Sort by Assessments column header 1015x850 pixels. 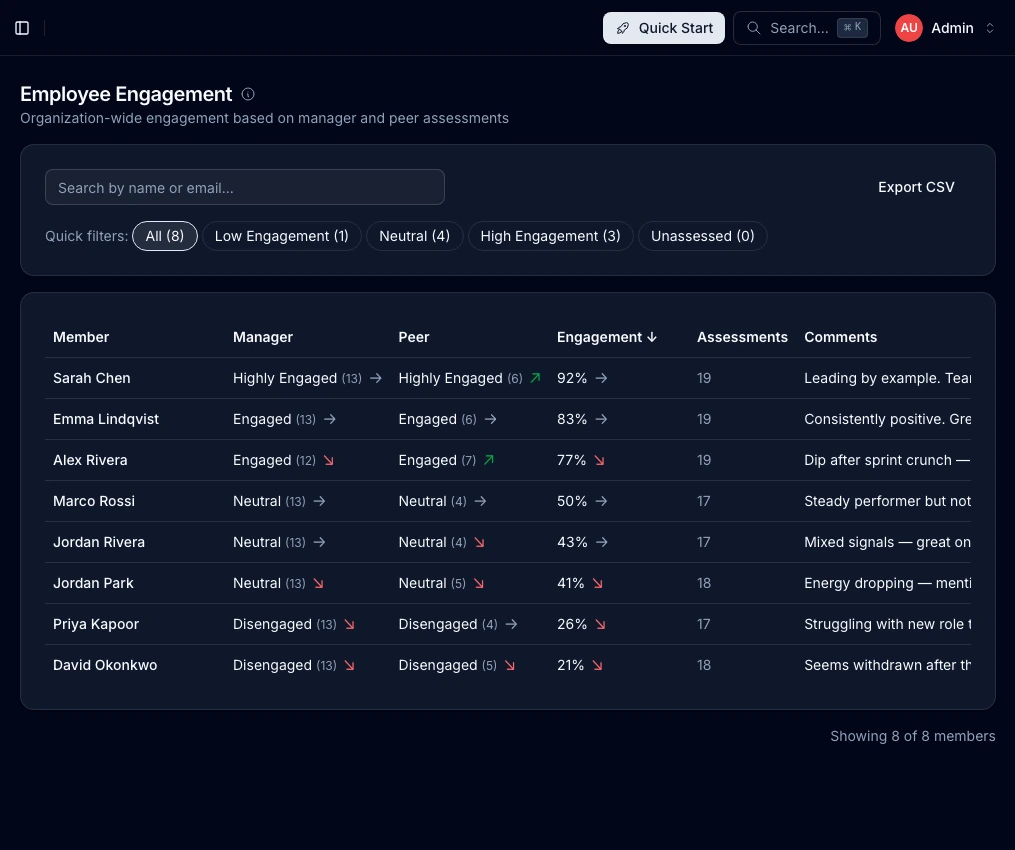(x=742, y=337)
